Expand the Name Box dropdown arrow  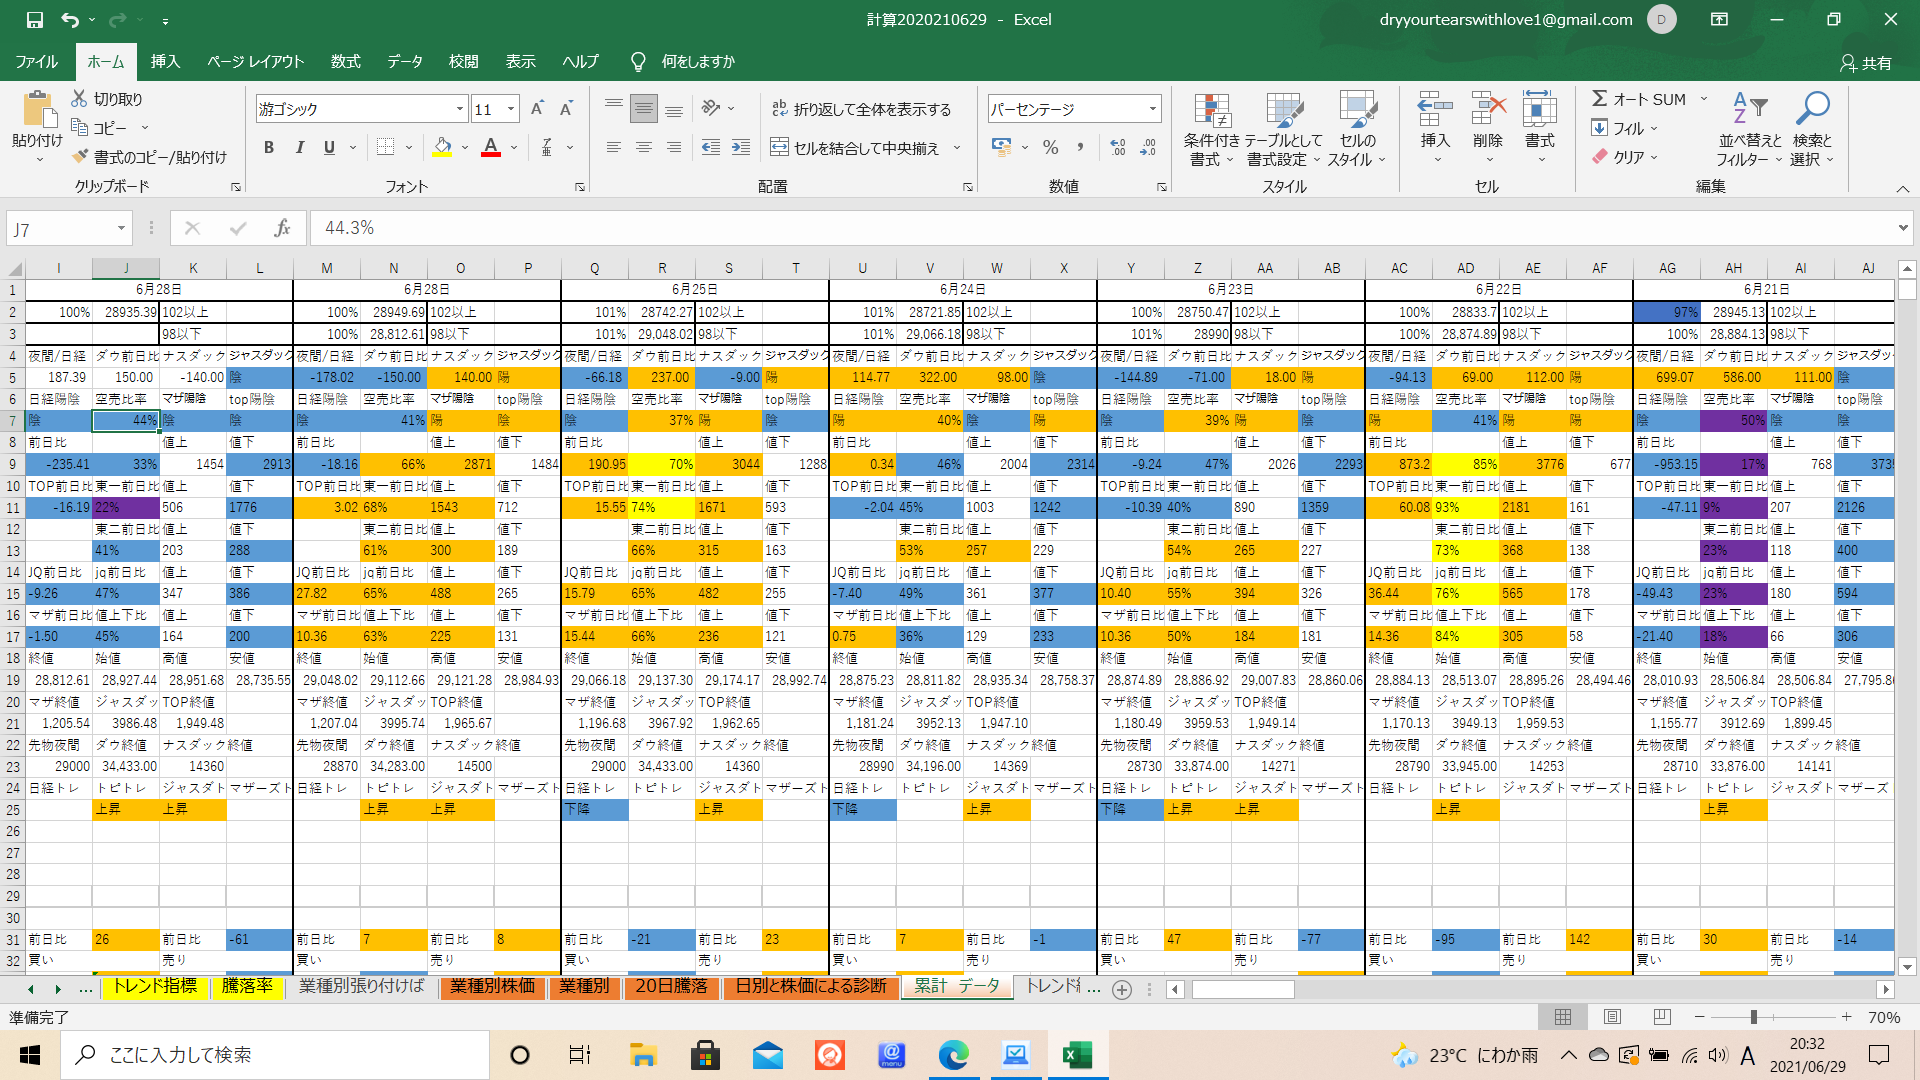point(121,229)
